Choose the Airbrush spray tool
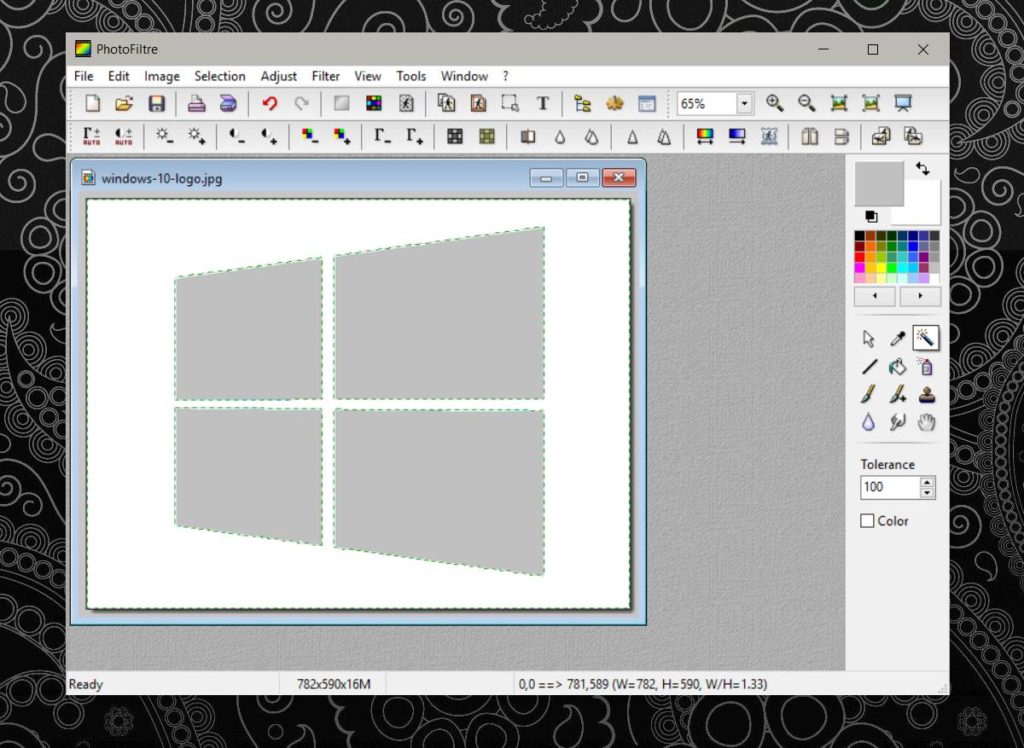Screen dimensions: 1024x748 (x=925, y=366)
